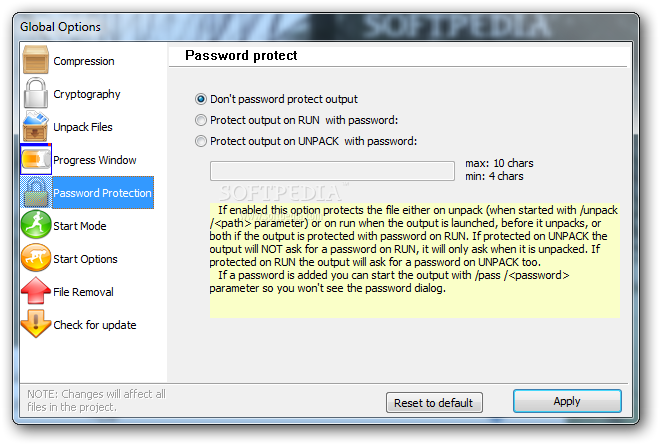Image resolution: width=660 pixels, height=445 pixels.
Task: Select the File Removal red arrow icon
Action: point(36,290)
